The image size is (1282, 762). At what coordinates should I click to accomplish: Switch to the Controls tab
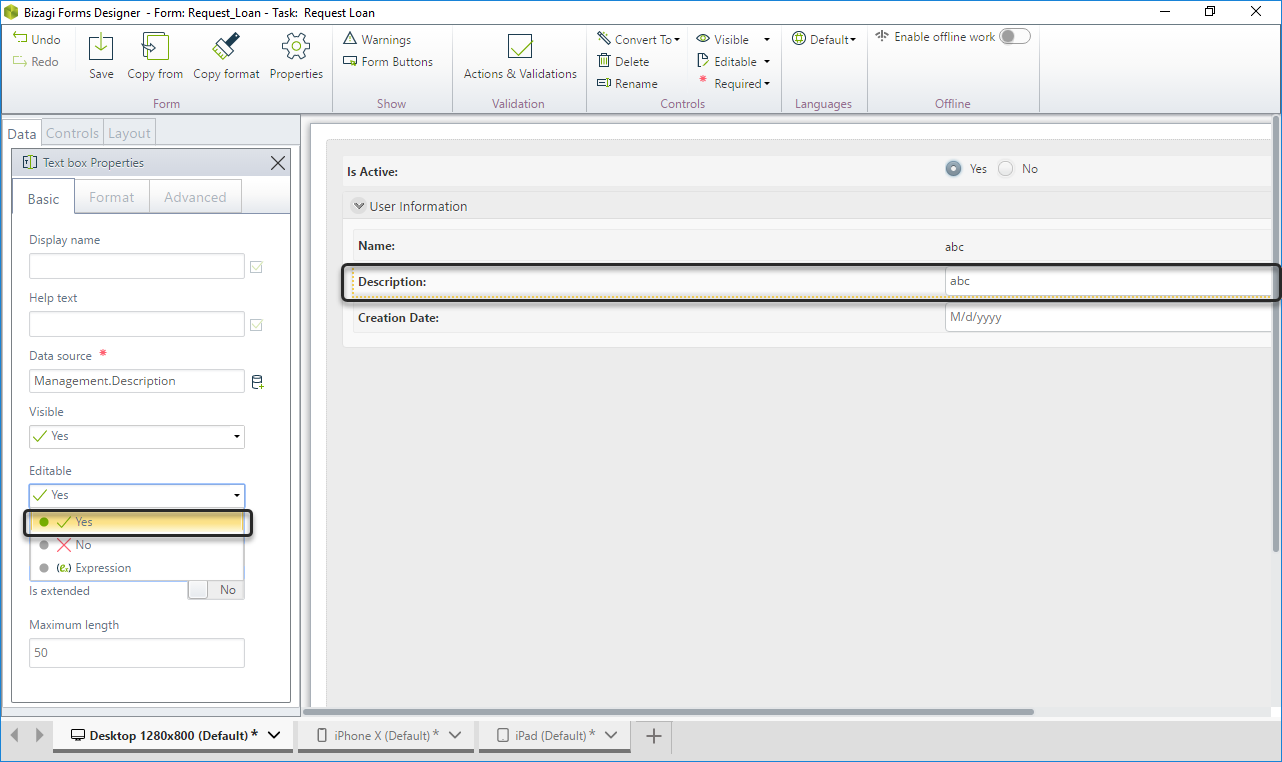pyautogui.click(x=72, y=133)
